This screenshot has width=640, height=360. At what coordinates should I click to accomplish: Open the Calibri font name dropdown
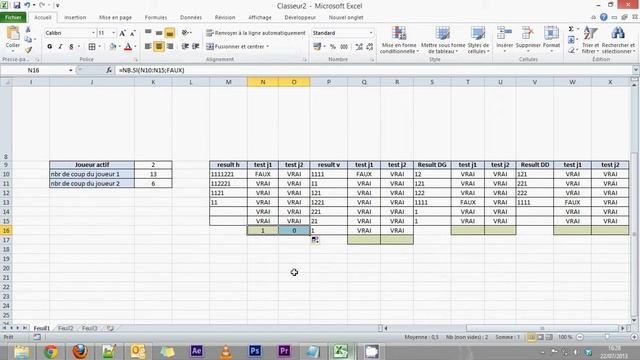(x=93, y=33)
